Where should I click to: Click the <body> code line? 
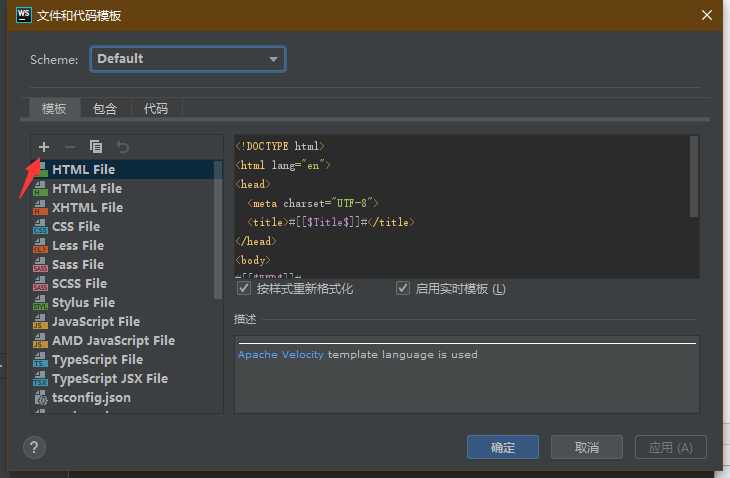point(253,261)
